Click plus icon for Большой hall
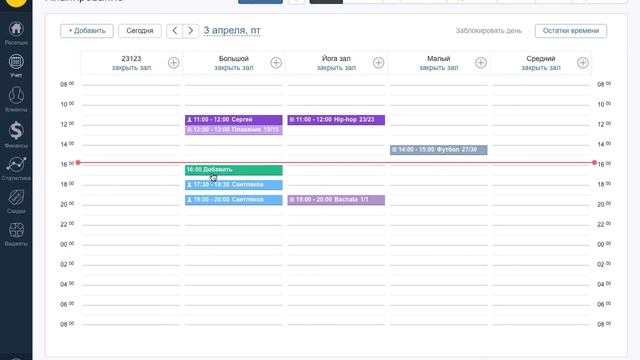Image resolution: width=640 pixels, height=360 pixels. (x=276, y=63)
